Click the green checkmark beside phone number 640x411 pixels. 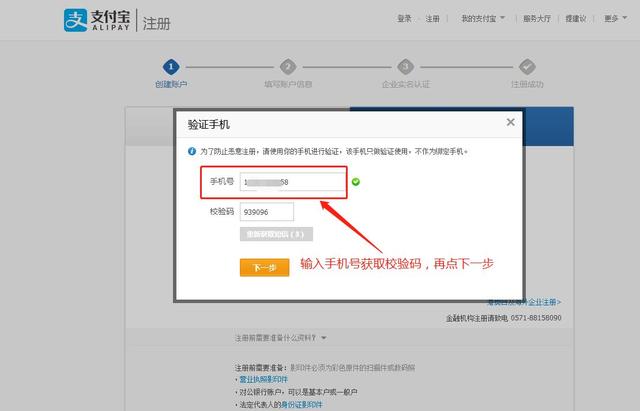[356, 182]
